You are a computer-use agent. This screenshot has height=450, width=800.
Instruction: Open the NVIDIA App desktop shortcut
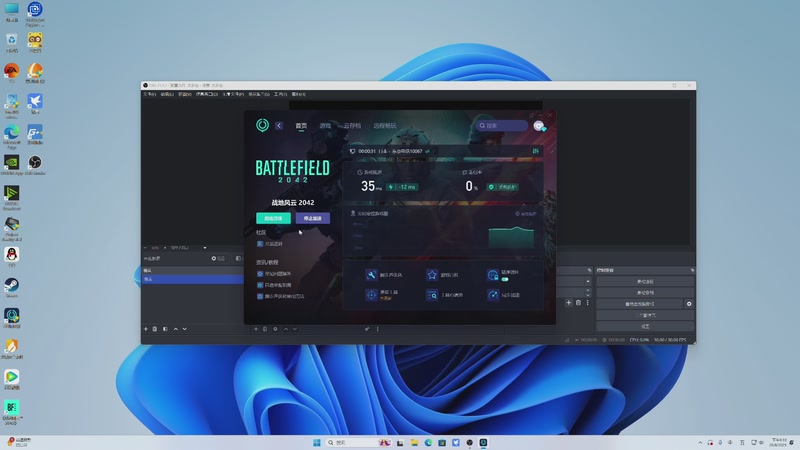[12, 165]
